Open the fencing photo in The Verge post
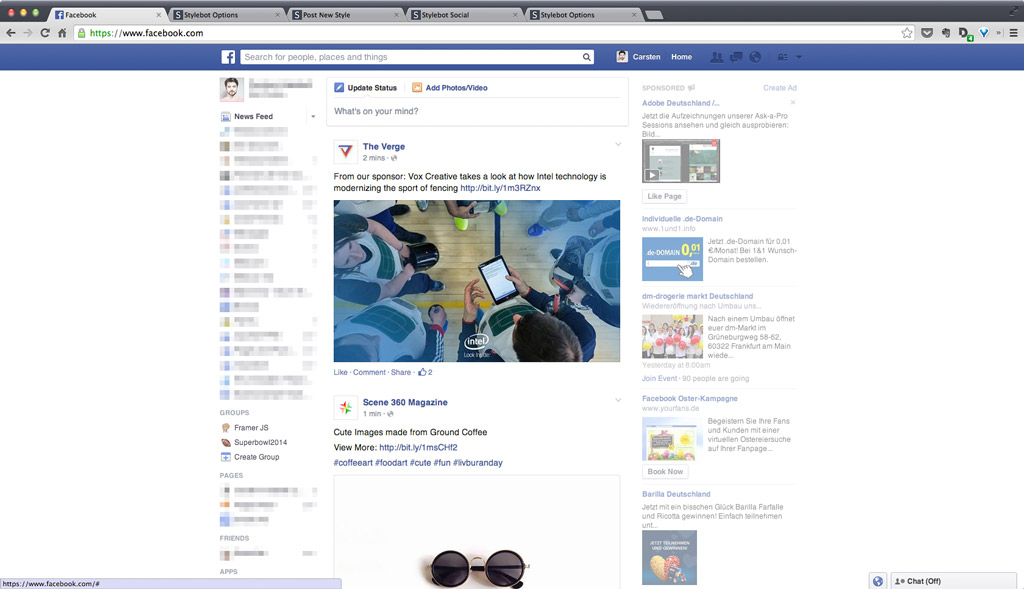Screen dimensions: 1024x589 (x=477, y=281)
